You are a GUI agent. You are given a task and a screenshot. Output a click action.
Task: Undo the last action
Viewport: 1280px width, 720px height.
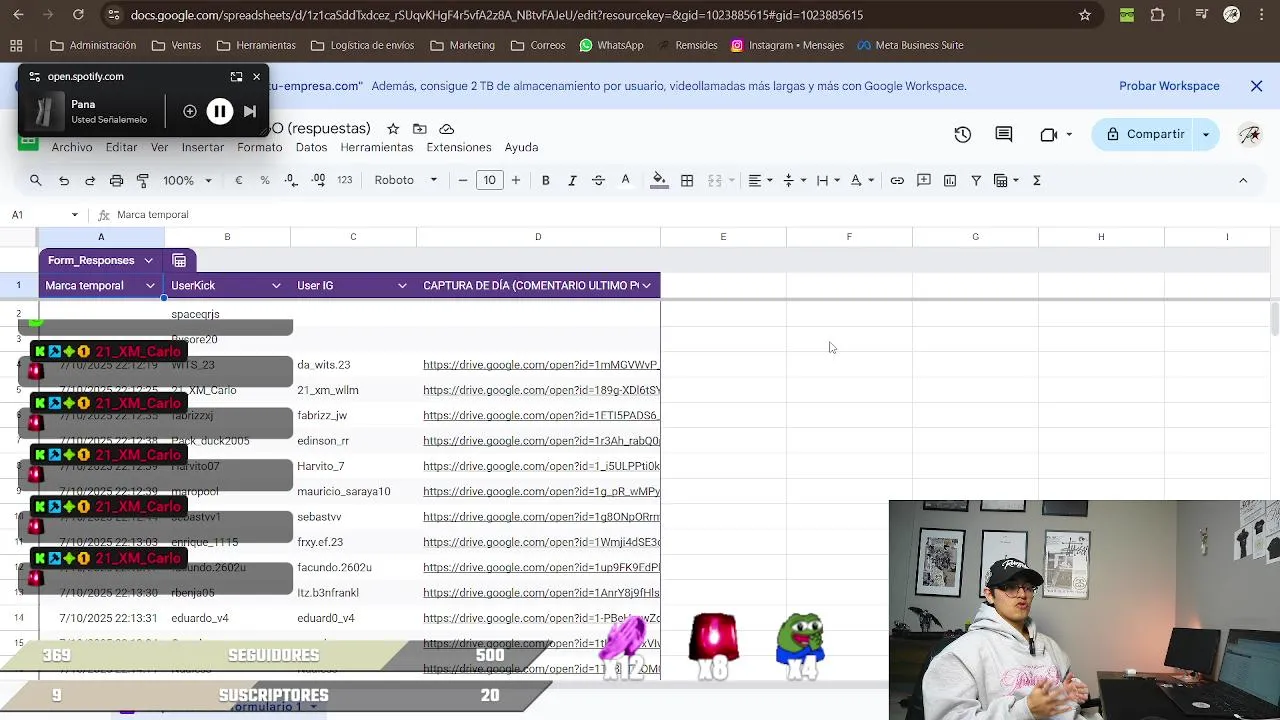coord(64,180)
